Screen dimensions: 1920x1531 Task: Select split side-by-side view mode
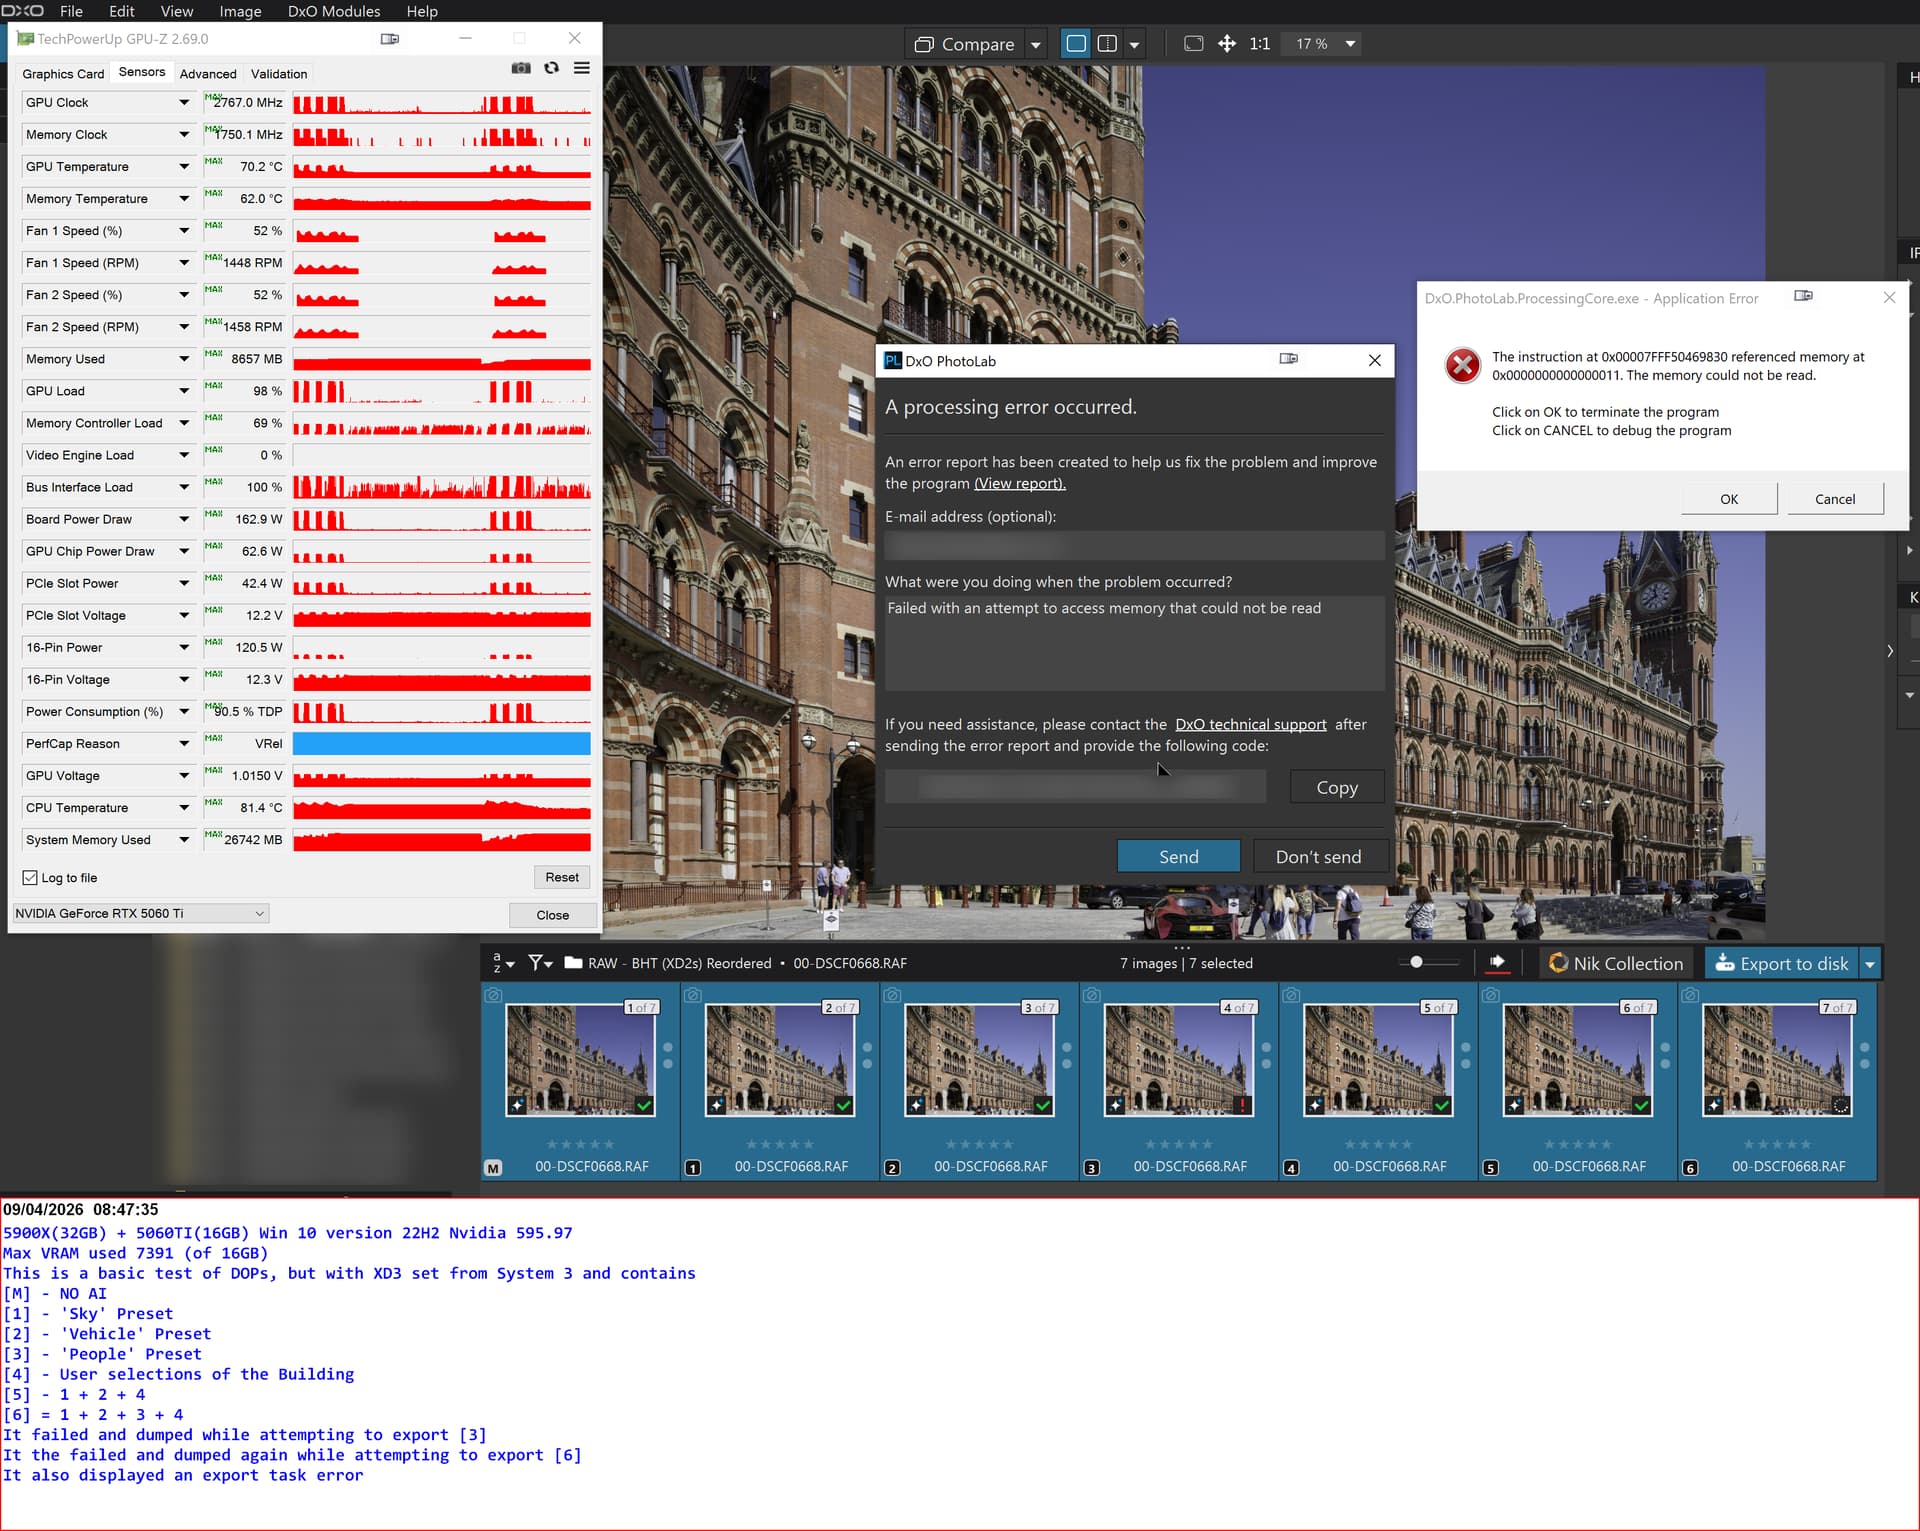pyautogui.click(x=1107, y=44)
